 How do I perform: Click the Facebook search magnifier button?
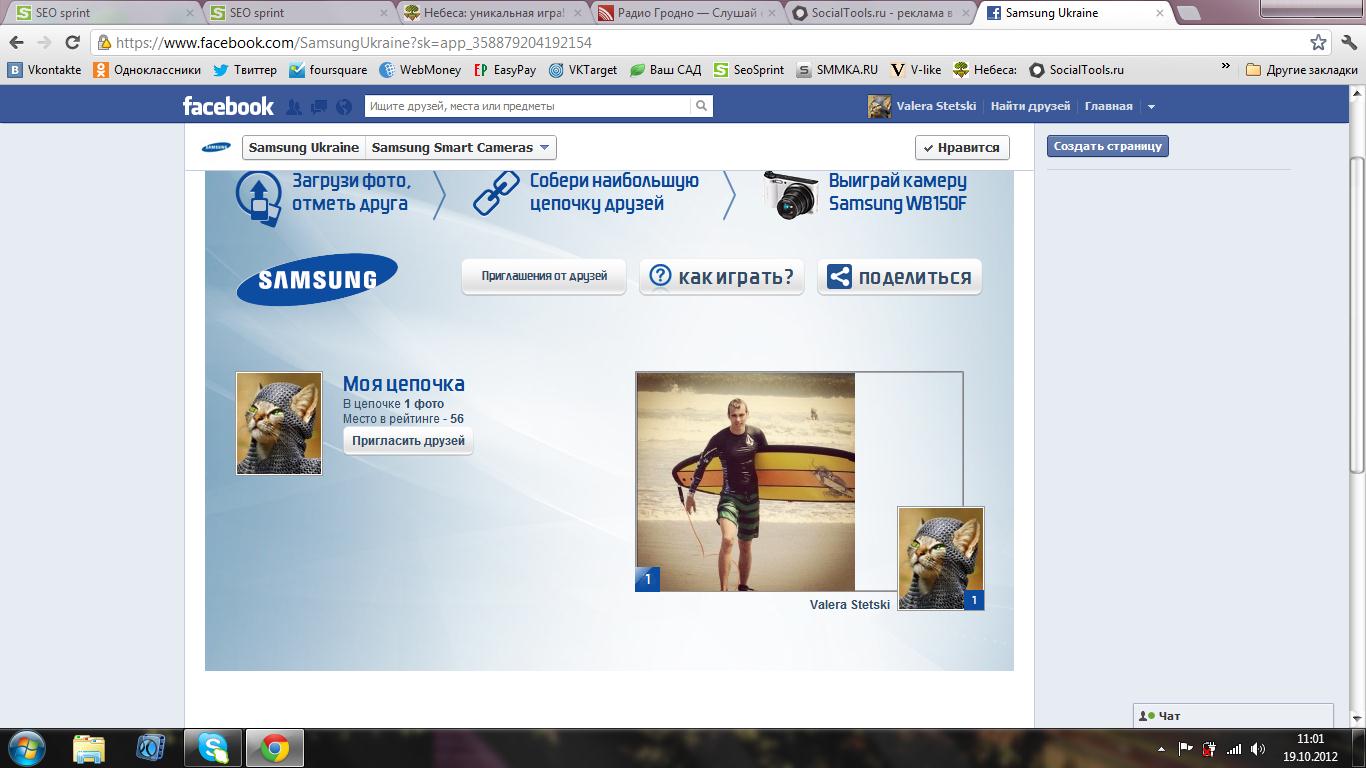[x=702, y=106]
